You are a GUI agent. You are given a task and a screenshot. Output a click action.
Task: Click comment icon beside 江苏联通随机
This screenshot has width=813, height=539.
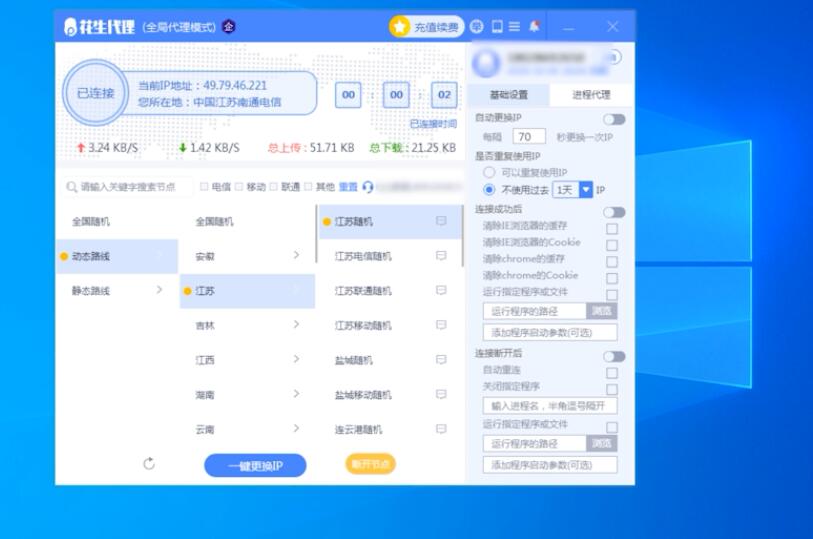pyautogui.click(x=441, y=290)
